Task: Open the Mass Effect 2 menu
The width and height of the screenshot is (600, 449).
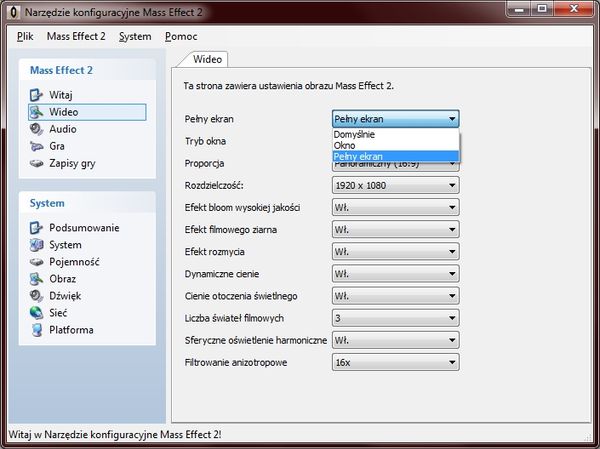Action: 76,37
